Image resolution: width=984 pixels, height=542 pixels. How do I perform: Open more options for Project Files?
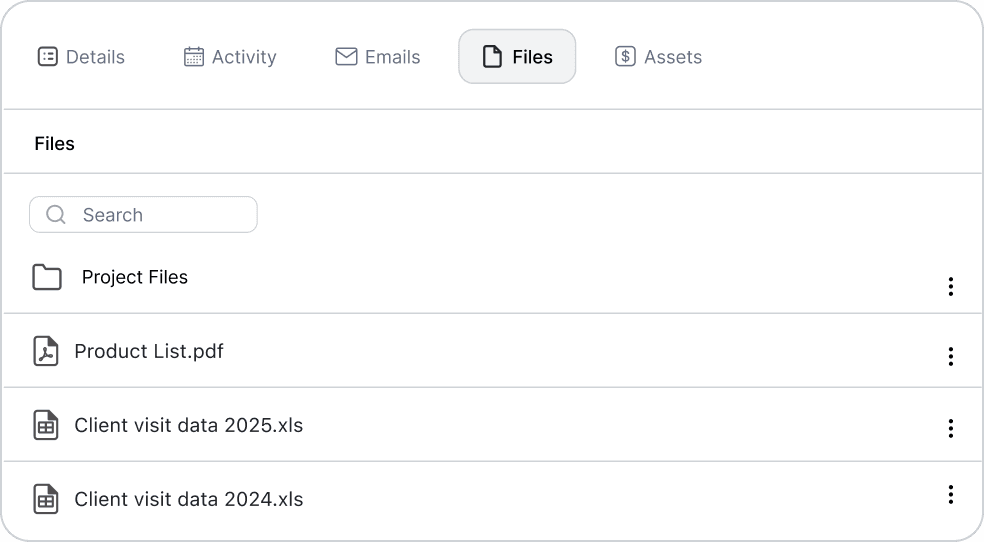pyautogui.click(x=950, y=287)
